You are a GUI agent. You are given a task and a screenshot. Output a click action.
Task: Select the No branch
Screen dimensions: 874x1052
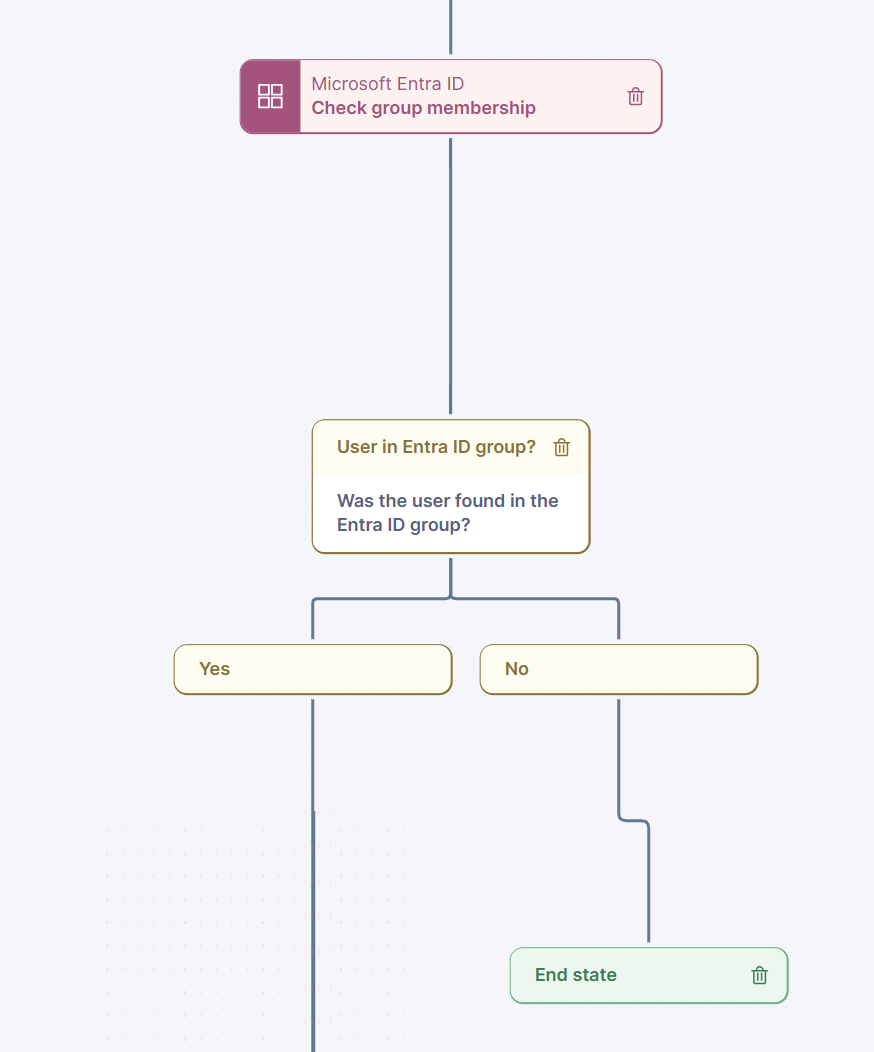coord(619,669)
